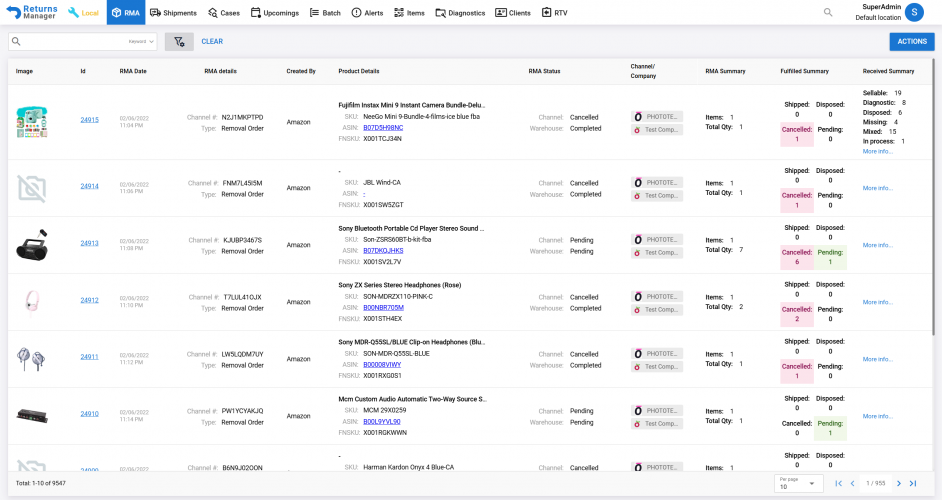Screen dimensions: 942x500
Task: Open the ACTIONS button menu
Action: (912, 41)
